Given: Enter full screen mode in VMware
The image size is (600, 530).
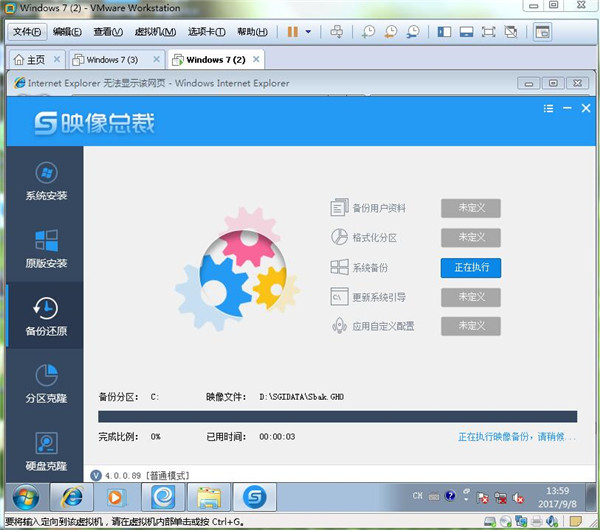Looking at the screenshot, I should (488, 32).
